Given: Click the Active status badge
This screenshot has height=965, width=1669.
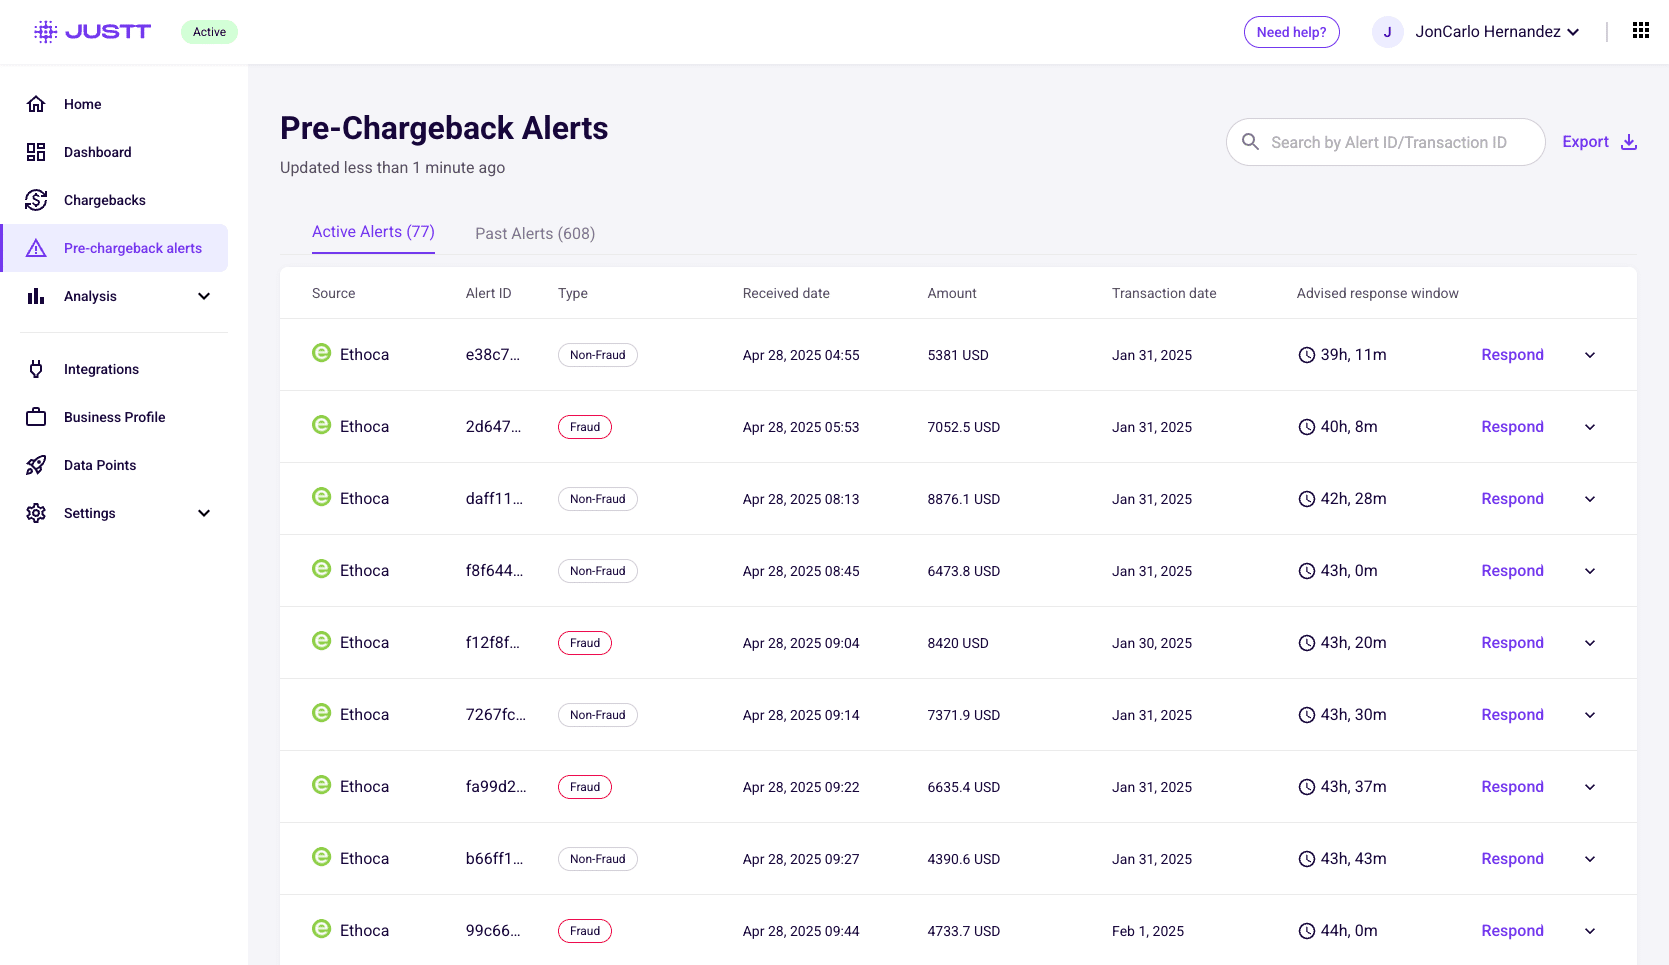Looking at the screenshot, I should click(x=209, y=32).
